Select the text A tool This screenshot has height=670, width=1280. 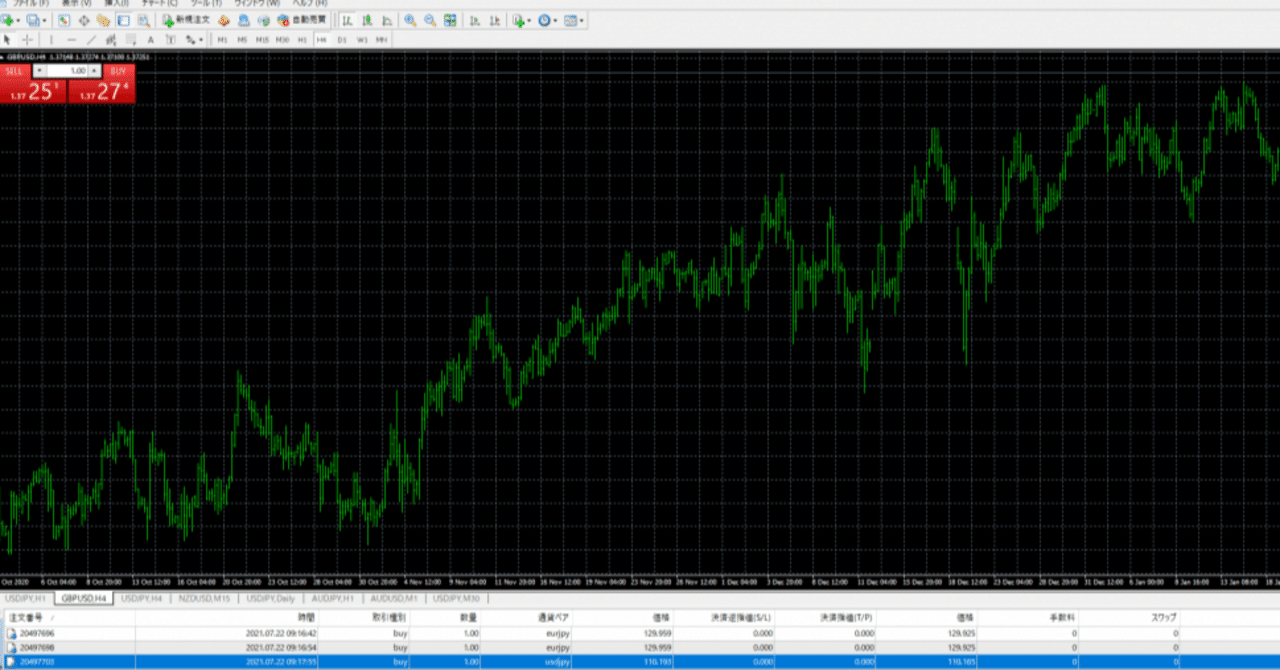(x=150, y=39)
